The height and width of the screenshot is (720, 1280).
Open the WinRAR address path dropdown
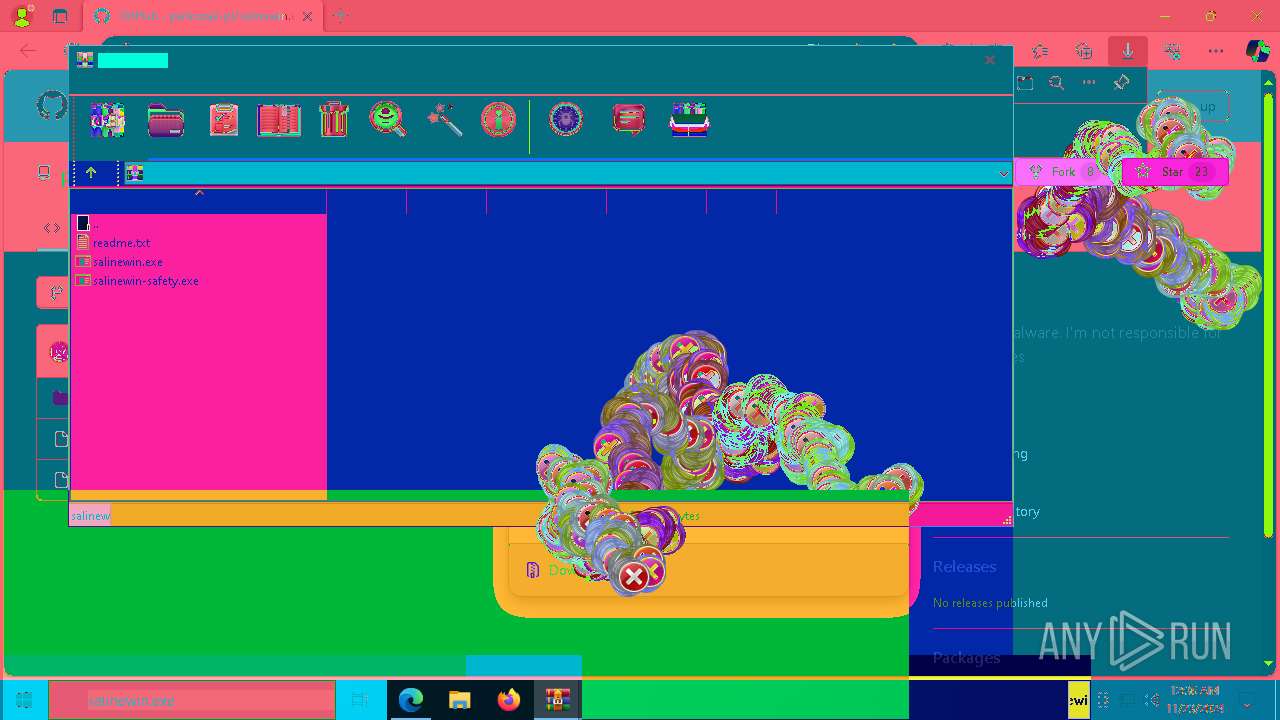[x=1003, y=174]
